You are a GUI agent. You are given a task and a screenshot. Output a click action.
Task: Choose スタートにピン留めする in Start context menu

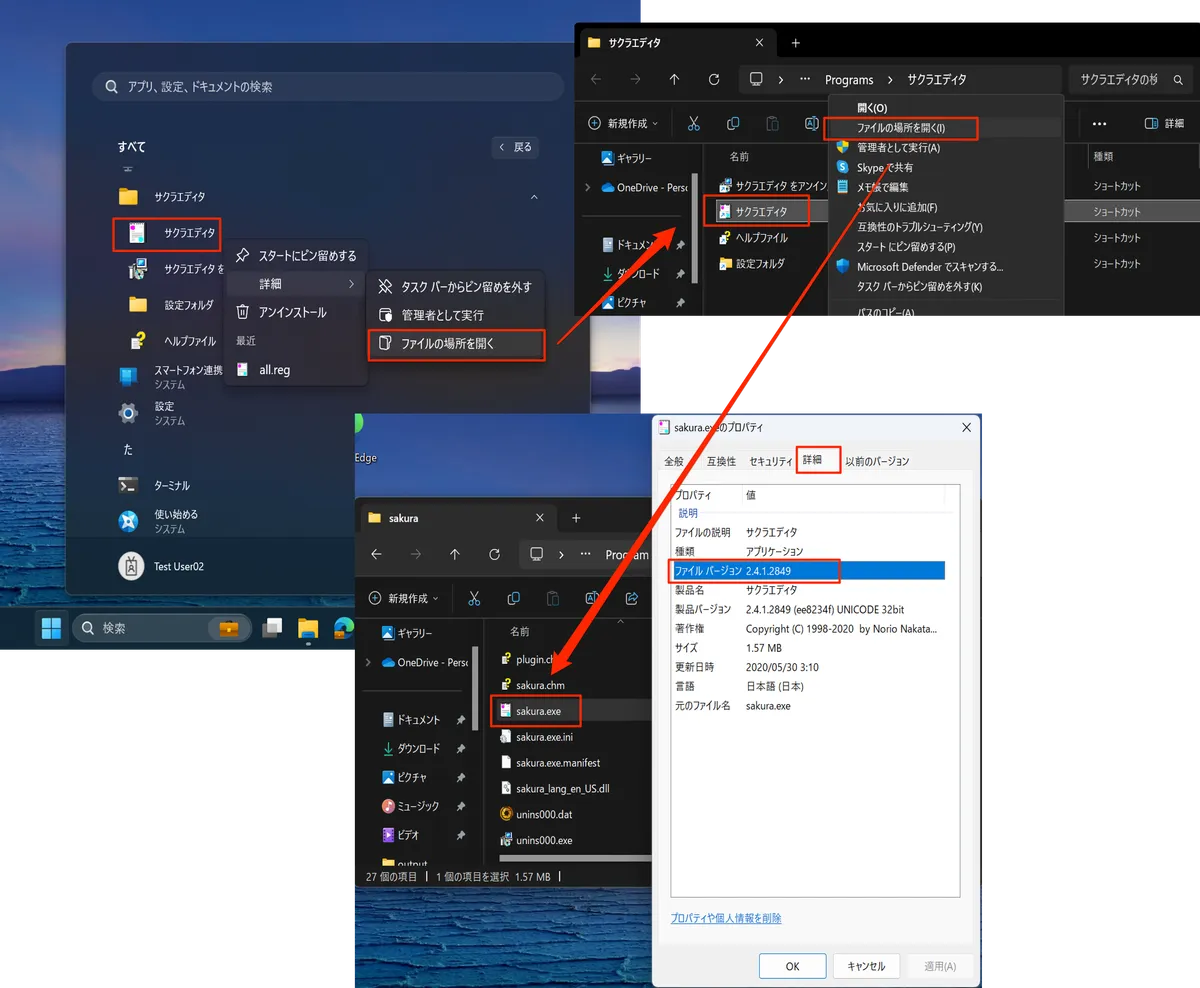(x=295, y=256)
